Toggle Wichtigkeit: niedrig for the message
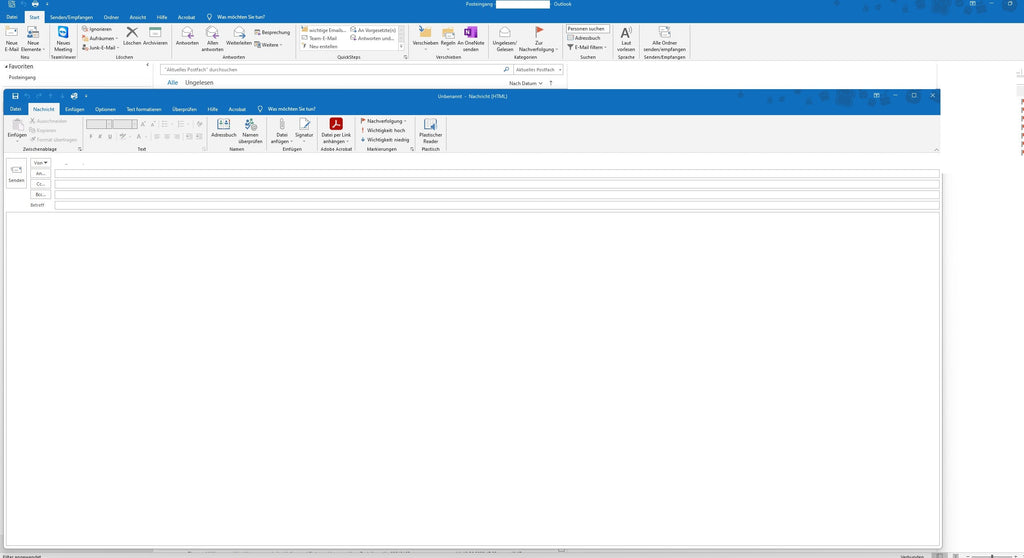 (x=387, y=140)
